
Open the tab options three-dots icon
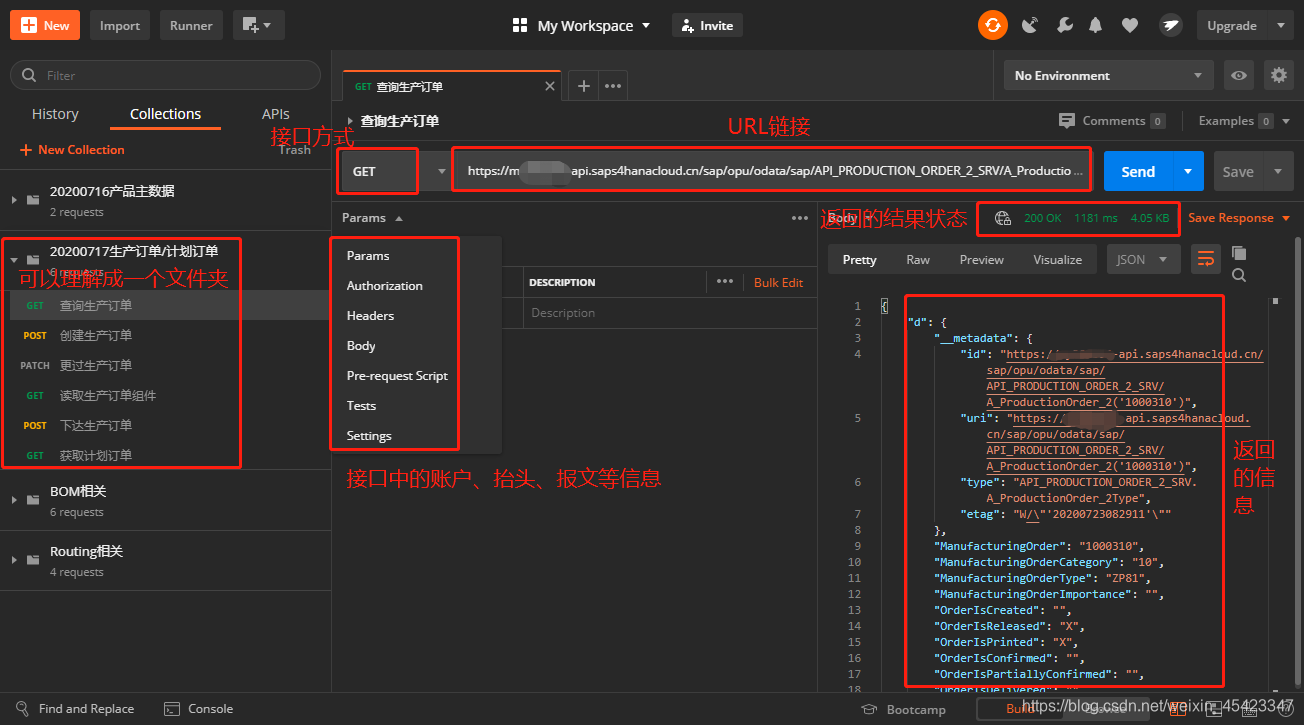click(613, 86)
